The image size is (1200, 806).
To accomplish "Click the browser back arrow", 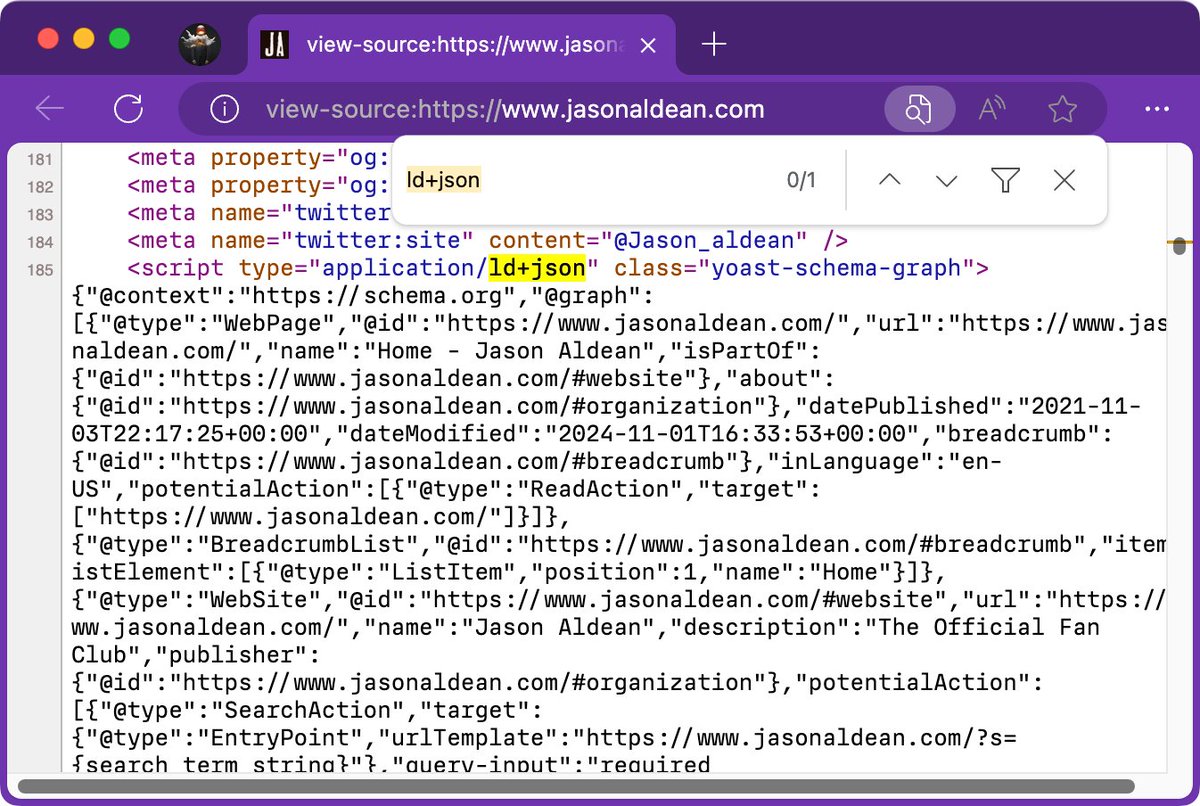I will (x=49, y=109).
